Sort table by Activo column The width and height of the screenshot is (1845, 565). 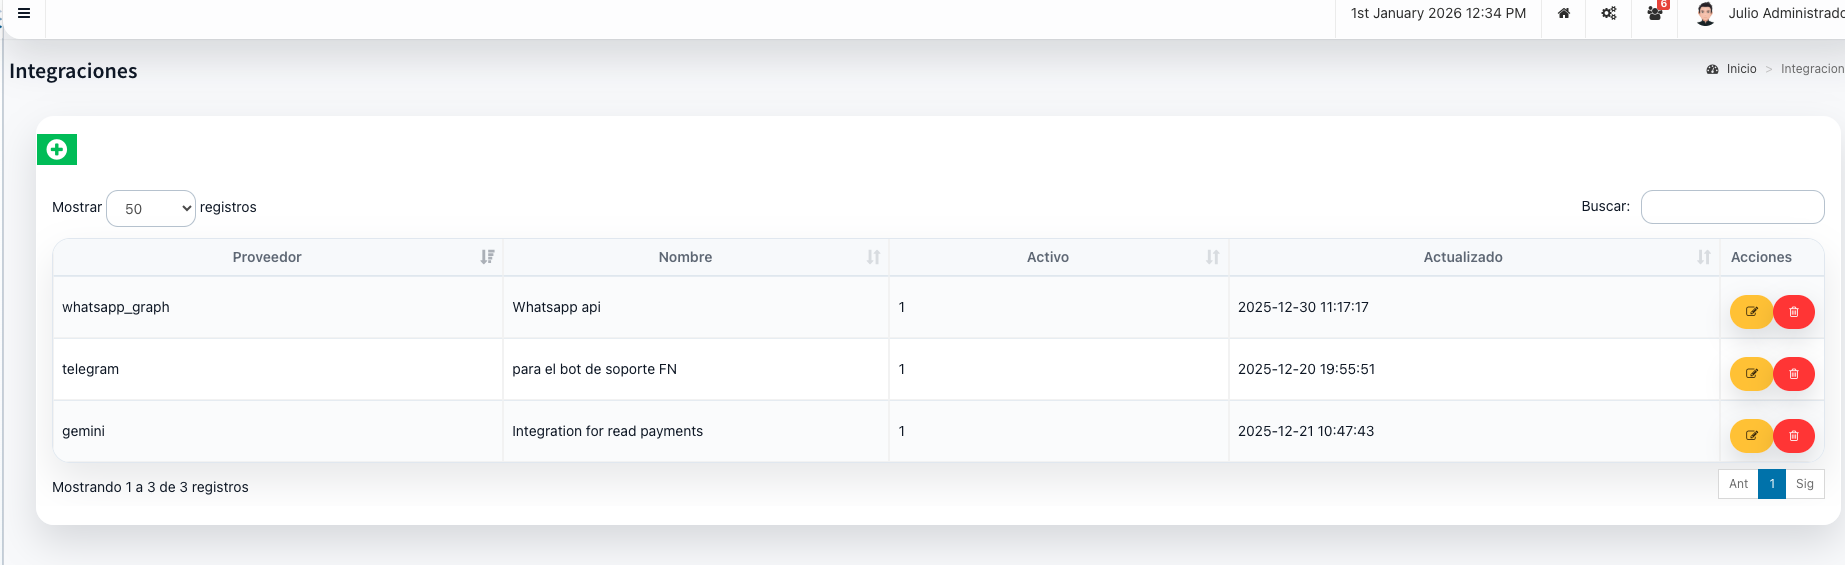click(1047, 257)
